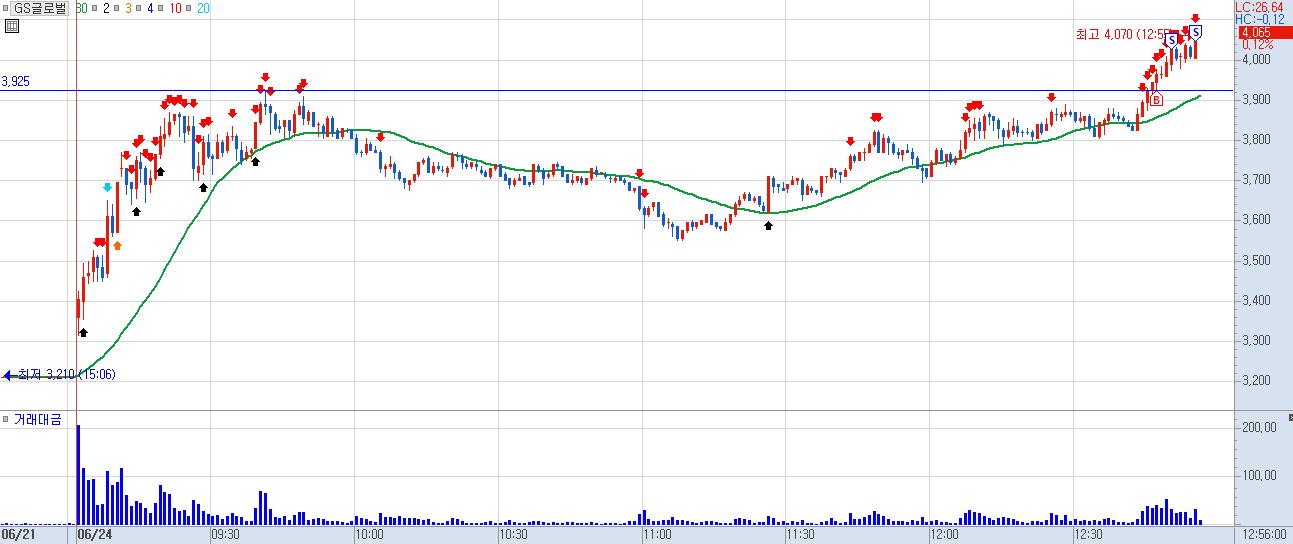The image size is (1293, 544).
Task: Click the 12:56:00 current time label
Action: (1263, 535)
